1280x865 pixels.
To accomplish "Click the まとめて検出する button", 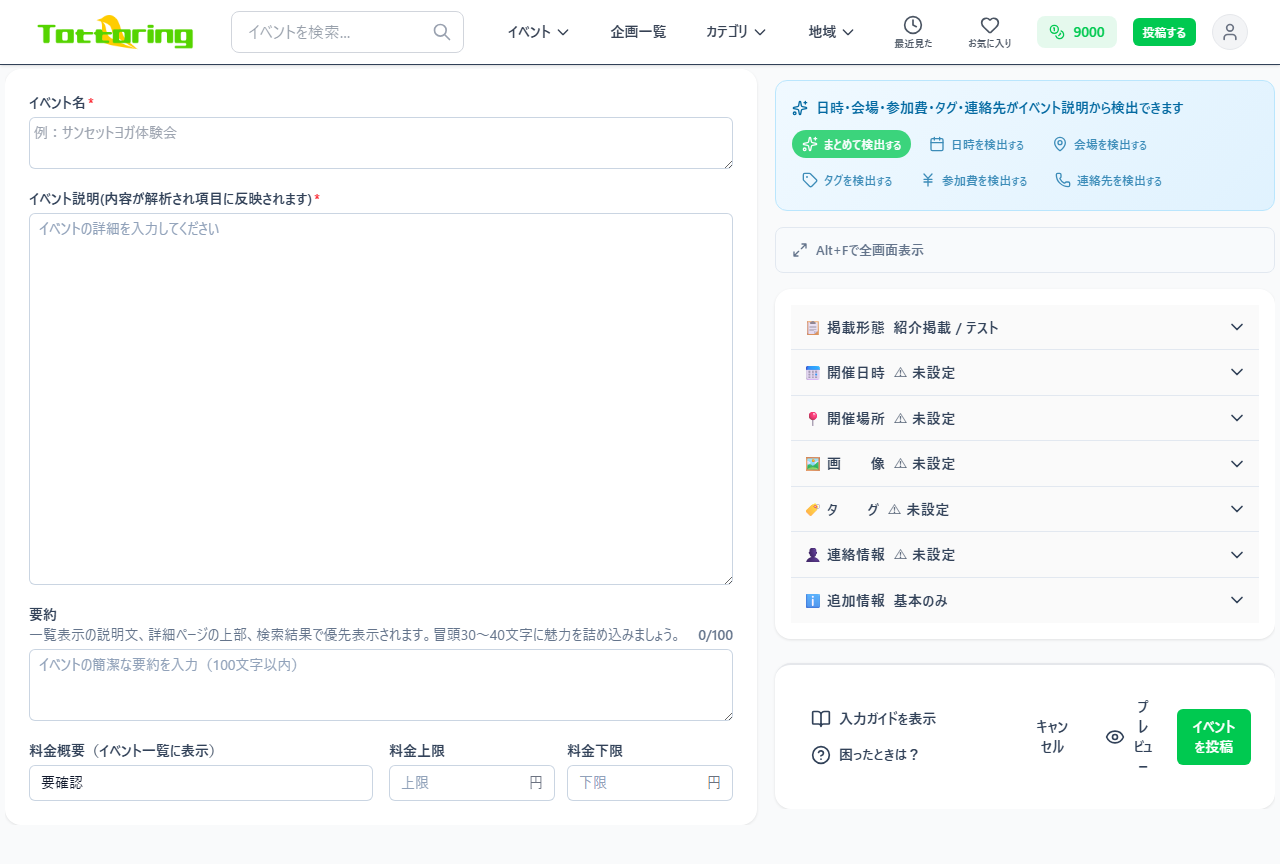I will tap(851, 144).
